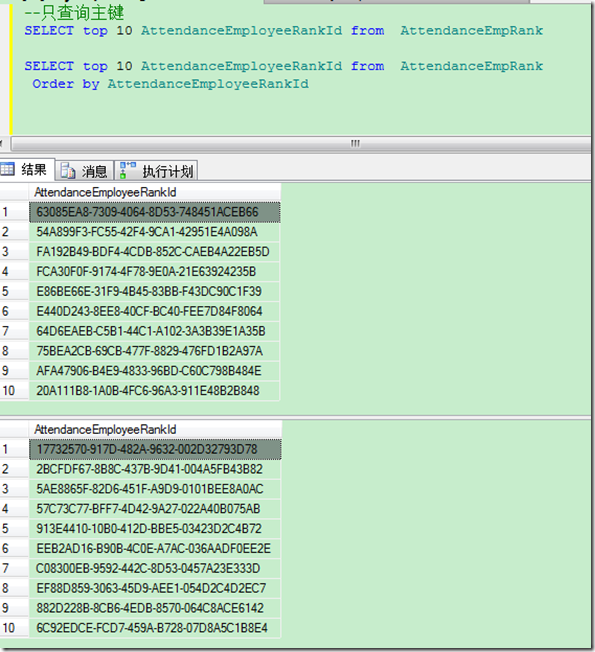Screen dimensions: 595x652
Task: Click row header 10 in the first result grid
Action: tap(14, 391)
